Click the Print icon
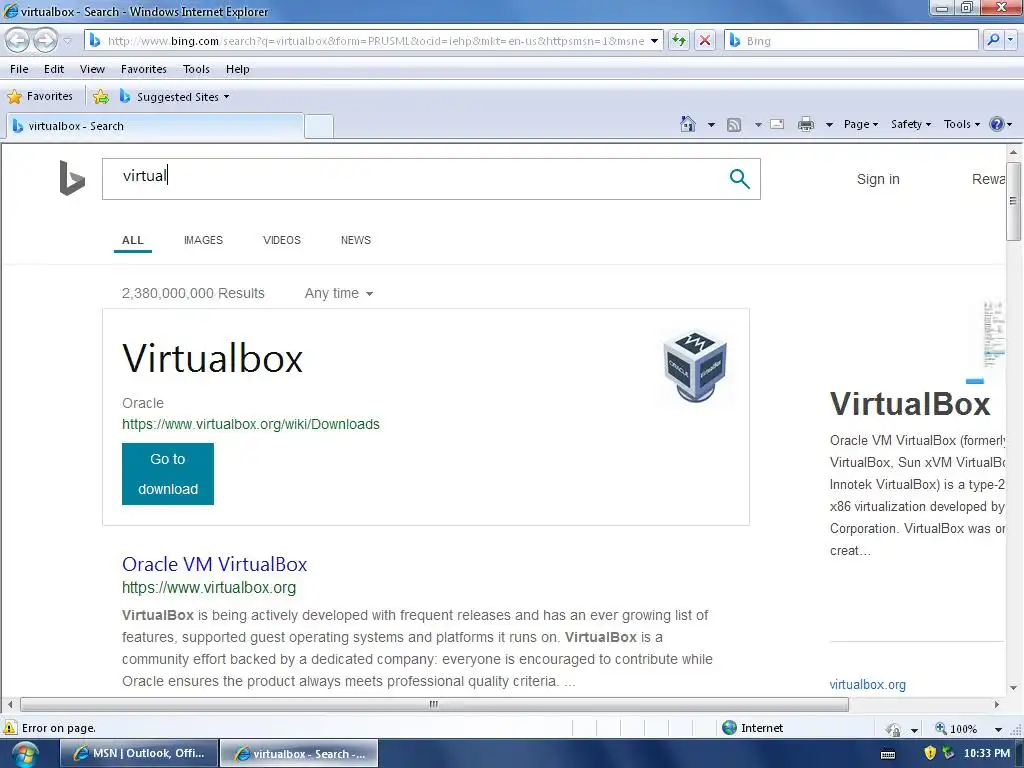The height and width of the screenshot is (768, 1024). click(x=806, y=124)
